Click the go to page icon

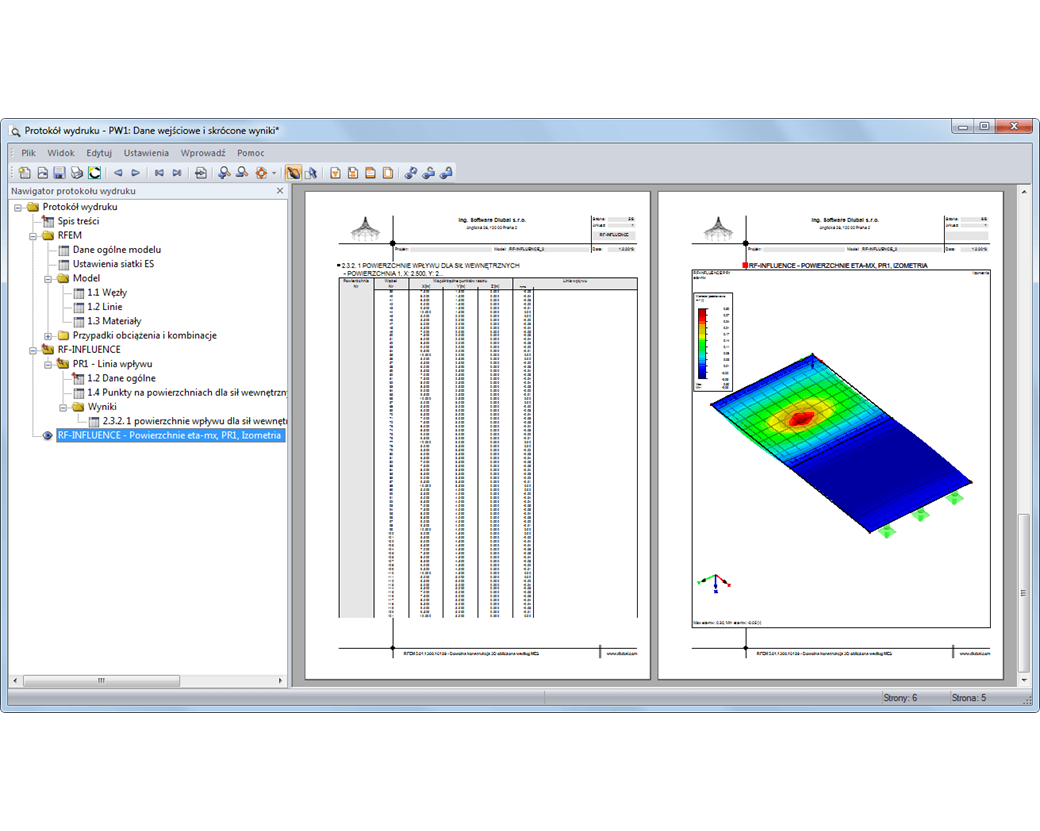200,173
